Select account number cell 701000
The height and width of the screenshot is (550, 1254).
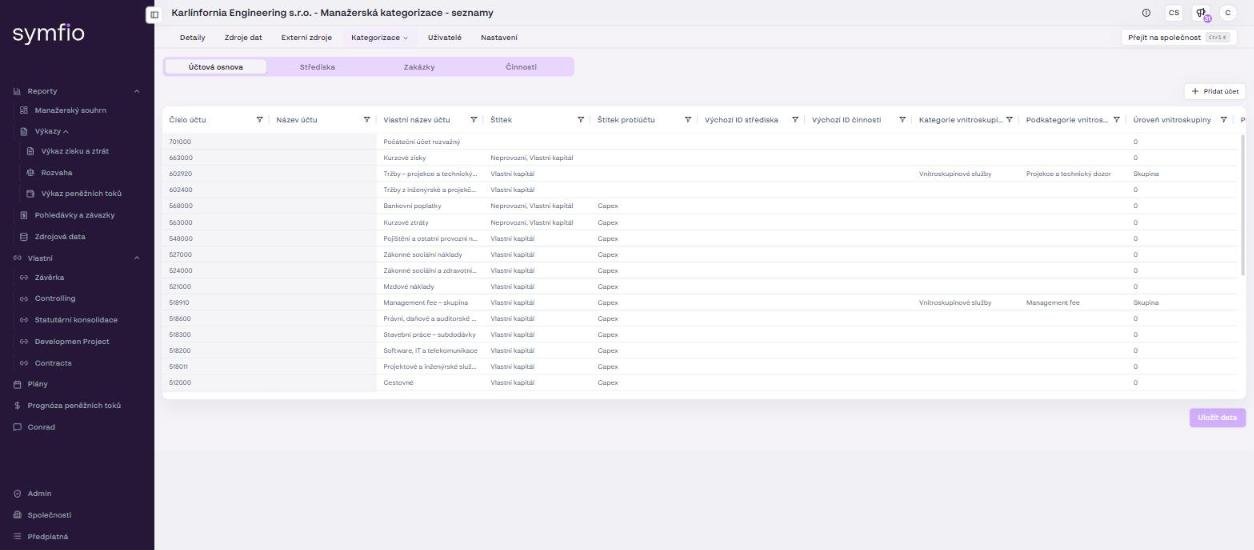click(x=181, y=141)
